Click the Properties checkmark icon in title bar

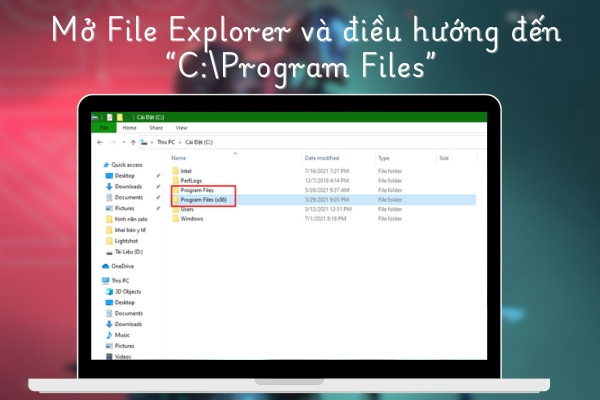[109, 117]
